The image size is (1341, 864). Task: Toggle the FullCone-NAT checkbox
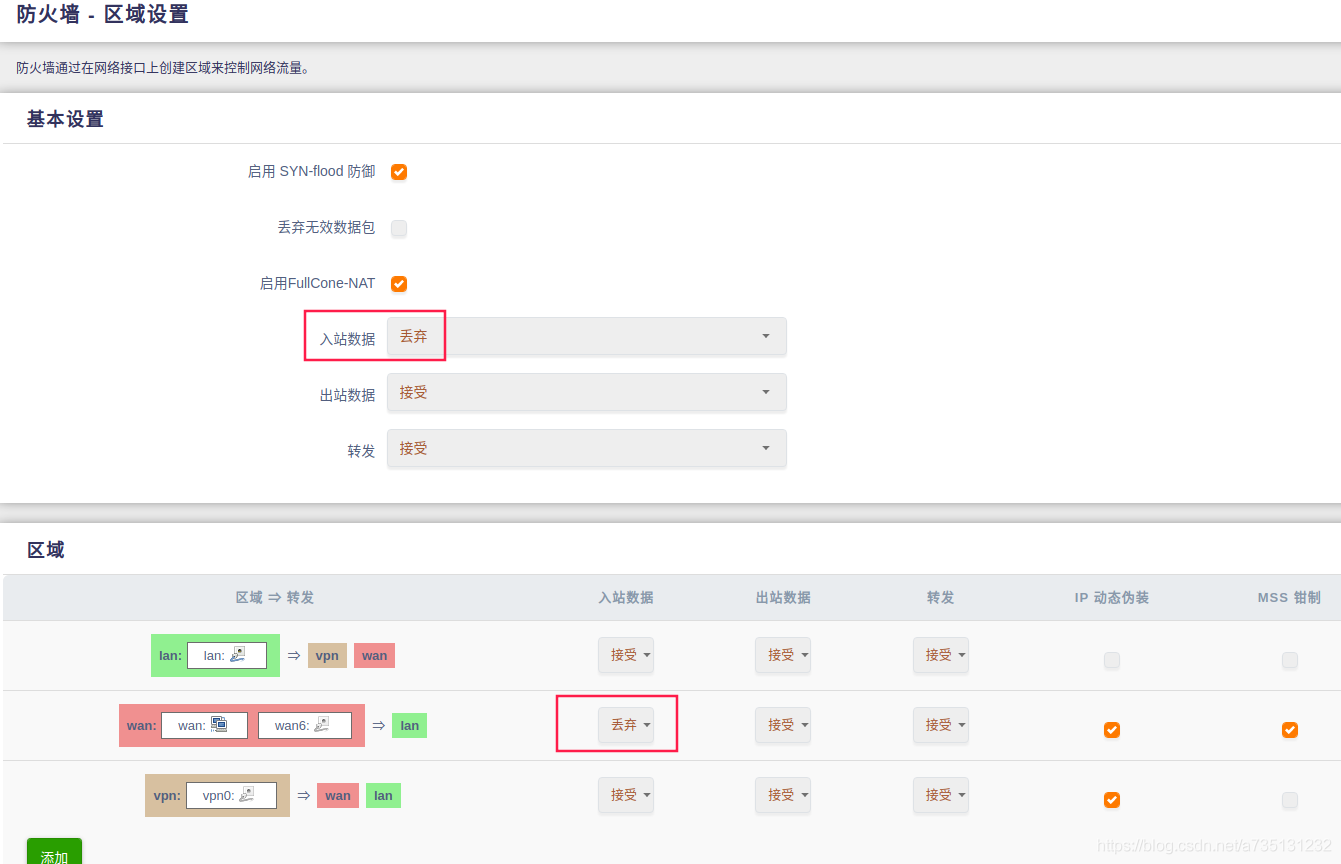pyautogui.click(x=399, y=284)
